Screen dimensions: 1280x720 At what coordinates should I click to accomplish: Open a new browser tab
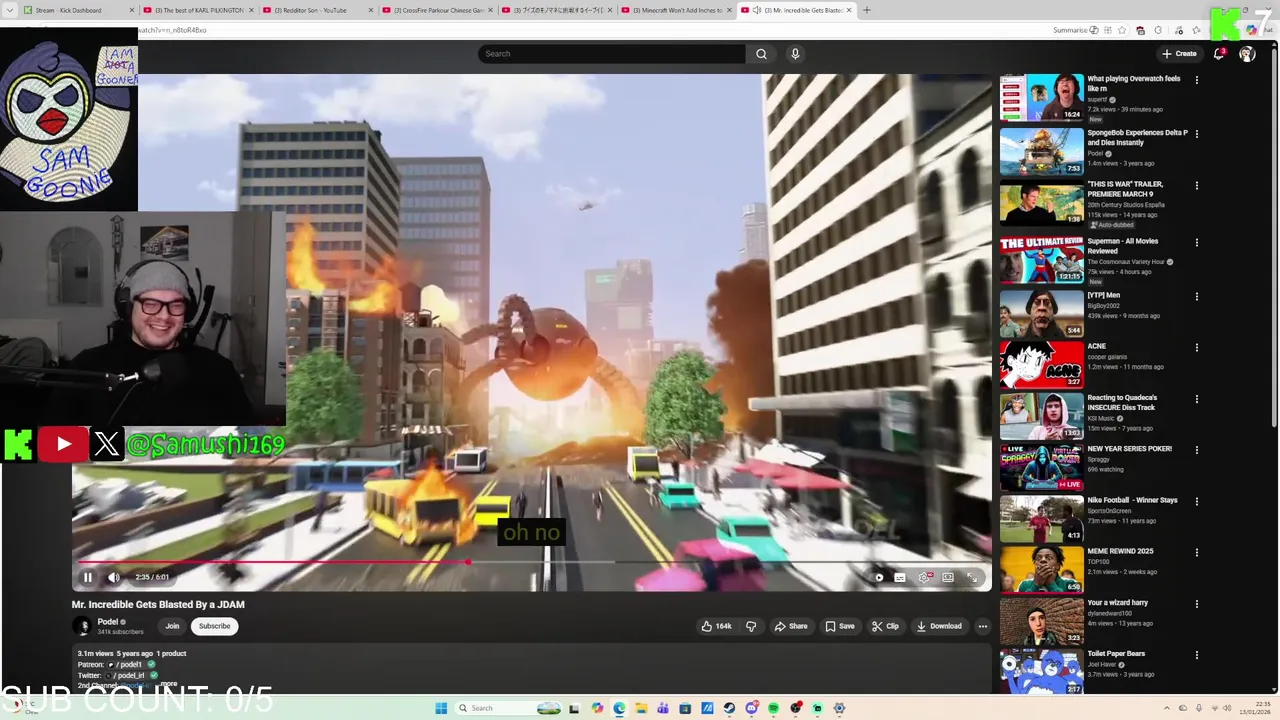coord(867,10)
